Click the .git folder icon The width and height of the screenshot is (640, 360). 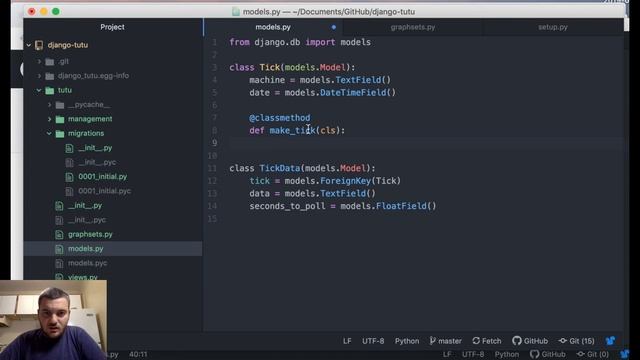pos(50,62)
